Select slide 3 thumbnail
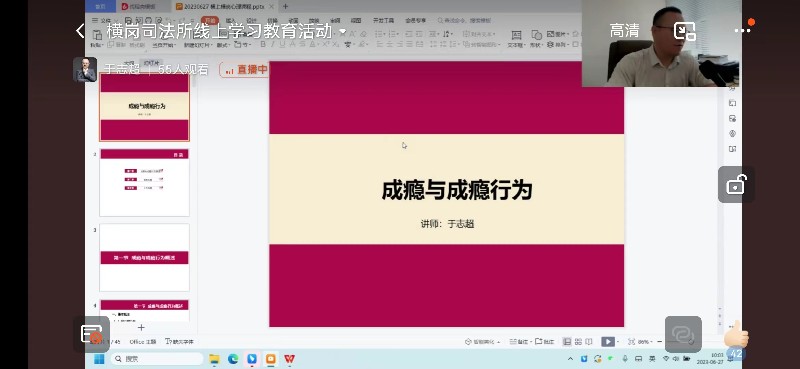 pos(144,257)
